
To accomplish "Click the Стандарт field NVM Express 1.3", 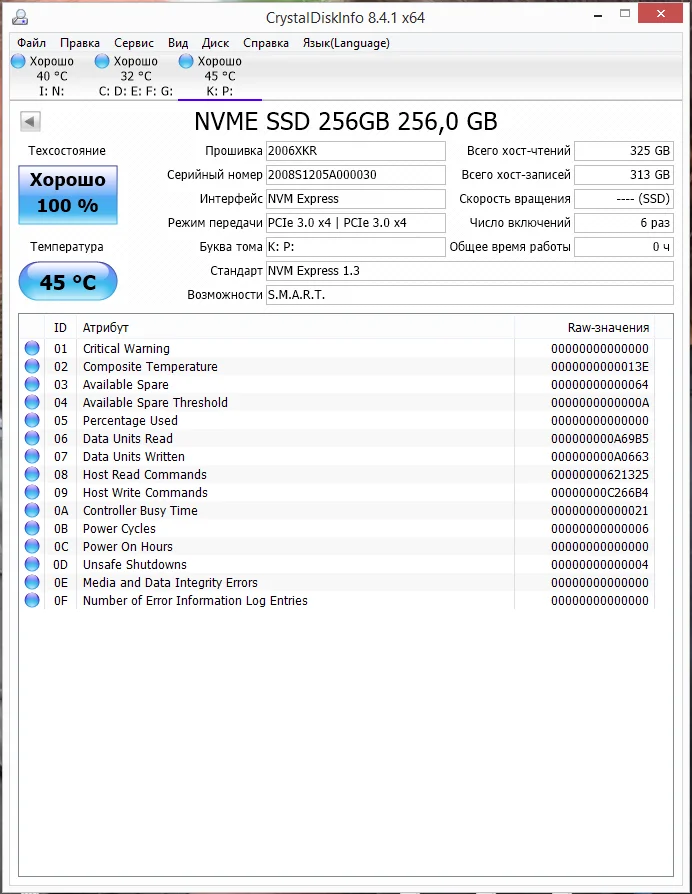I will point(470,271).
